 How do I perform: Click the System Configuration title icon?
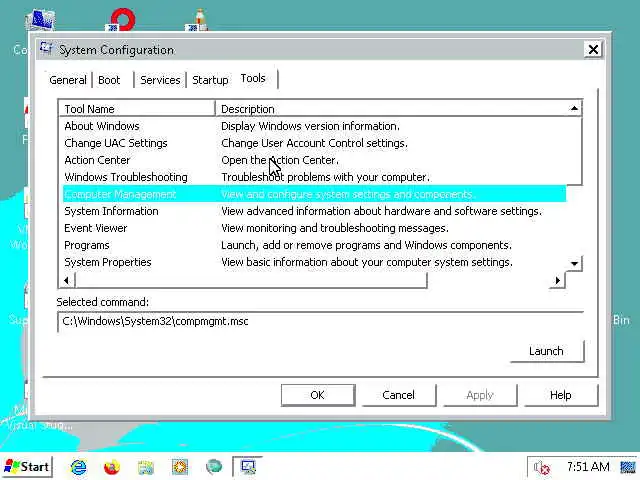[47, 49]
